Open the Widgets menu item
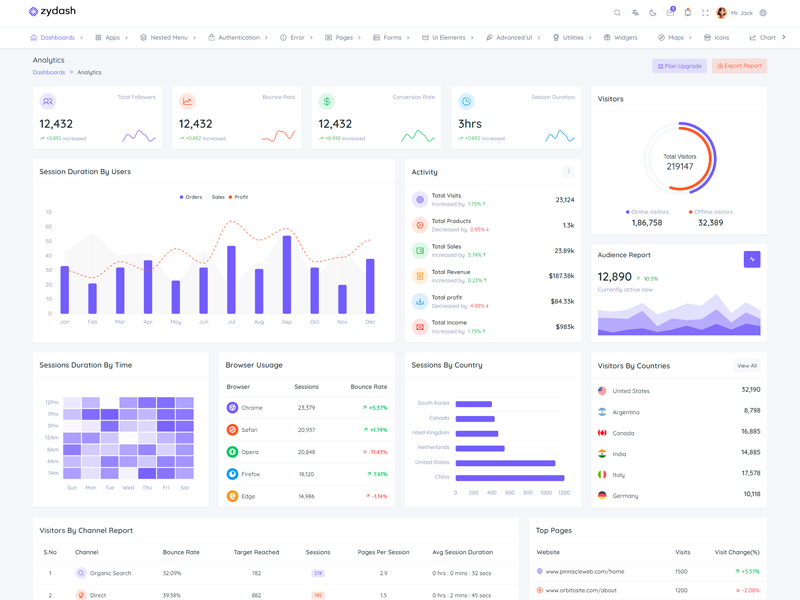The image size is (800, 600). 620,38
